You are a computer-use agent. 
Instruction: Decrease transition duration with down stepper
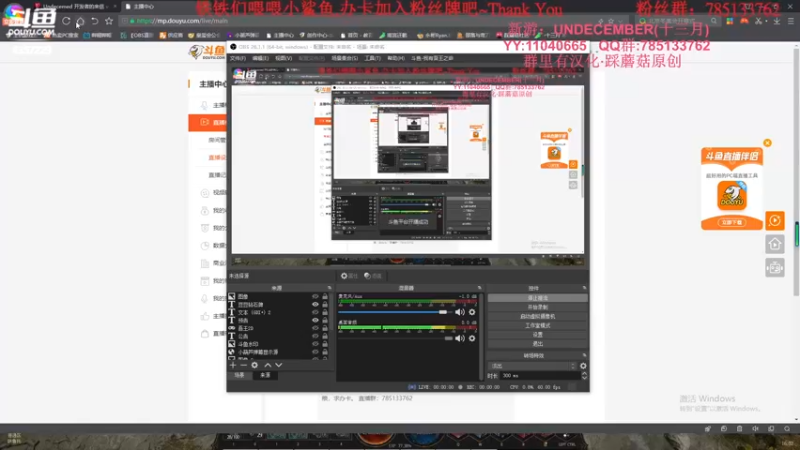(x=584, y=378)
